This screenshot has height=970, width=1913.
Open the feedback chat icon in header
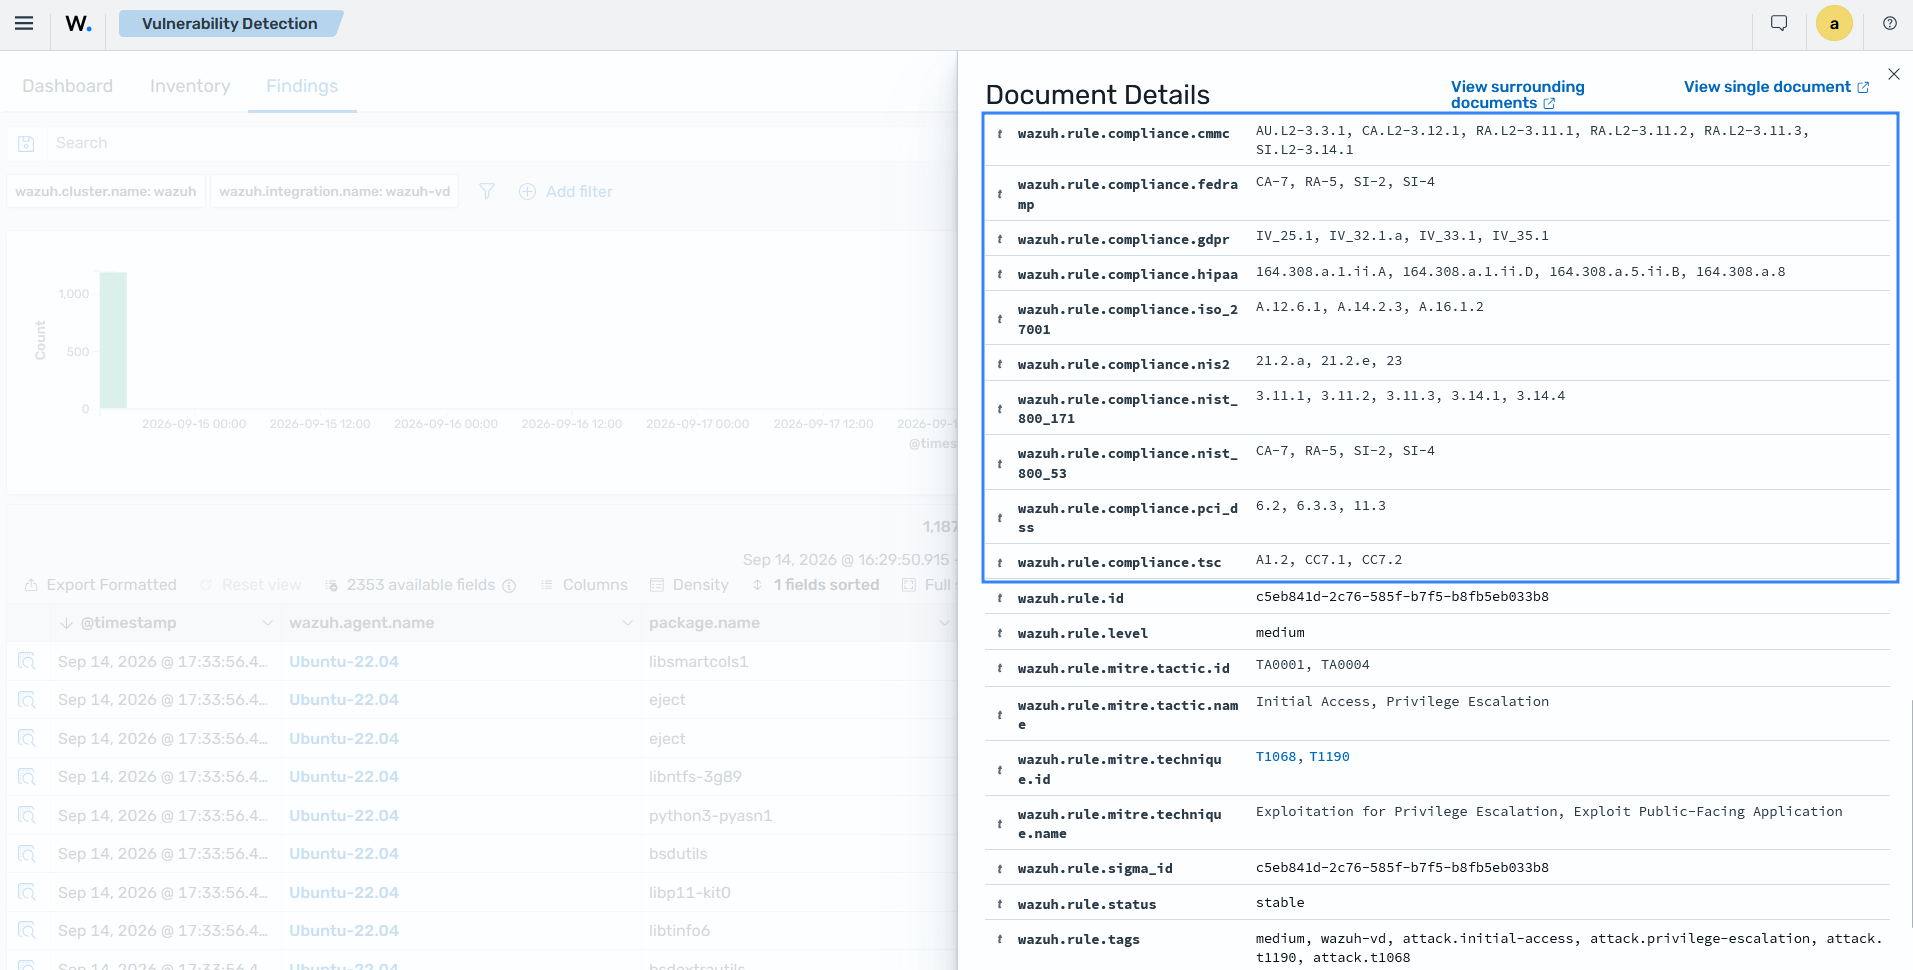coord(1779,23)
